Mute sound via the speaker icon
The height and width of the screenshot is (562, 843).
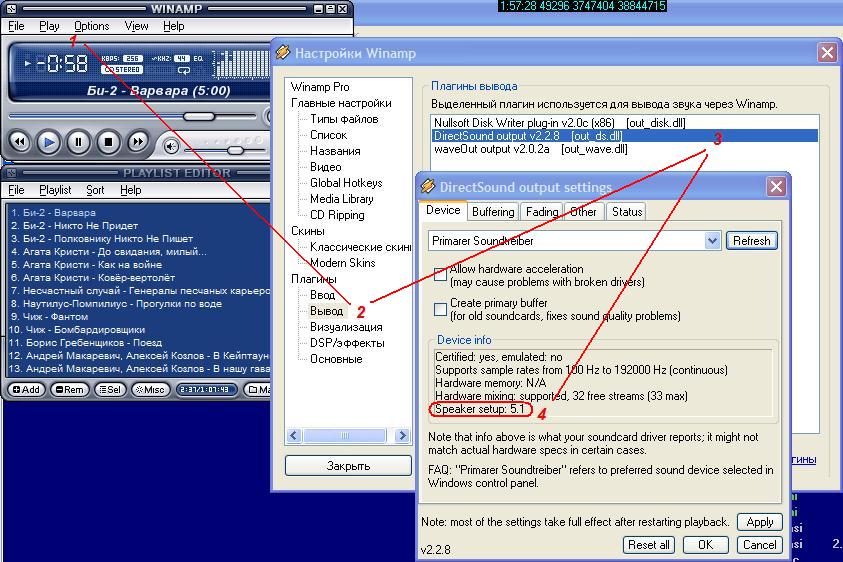coord(171,146)
